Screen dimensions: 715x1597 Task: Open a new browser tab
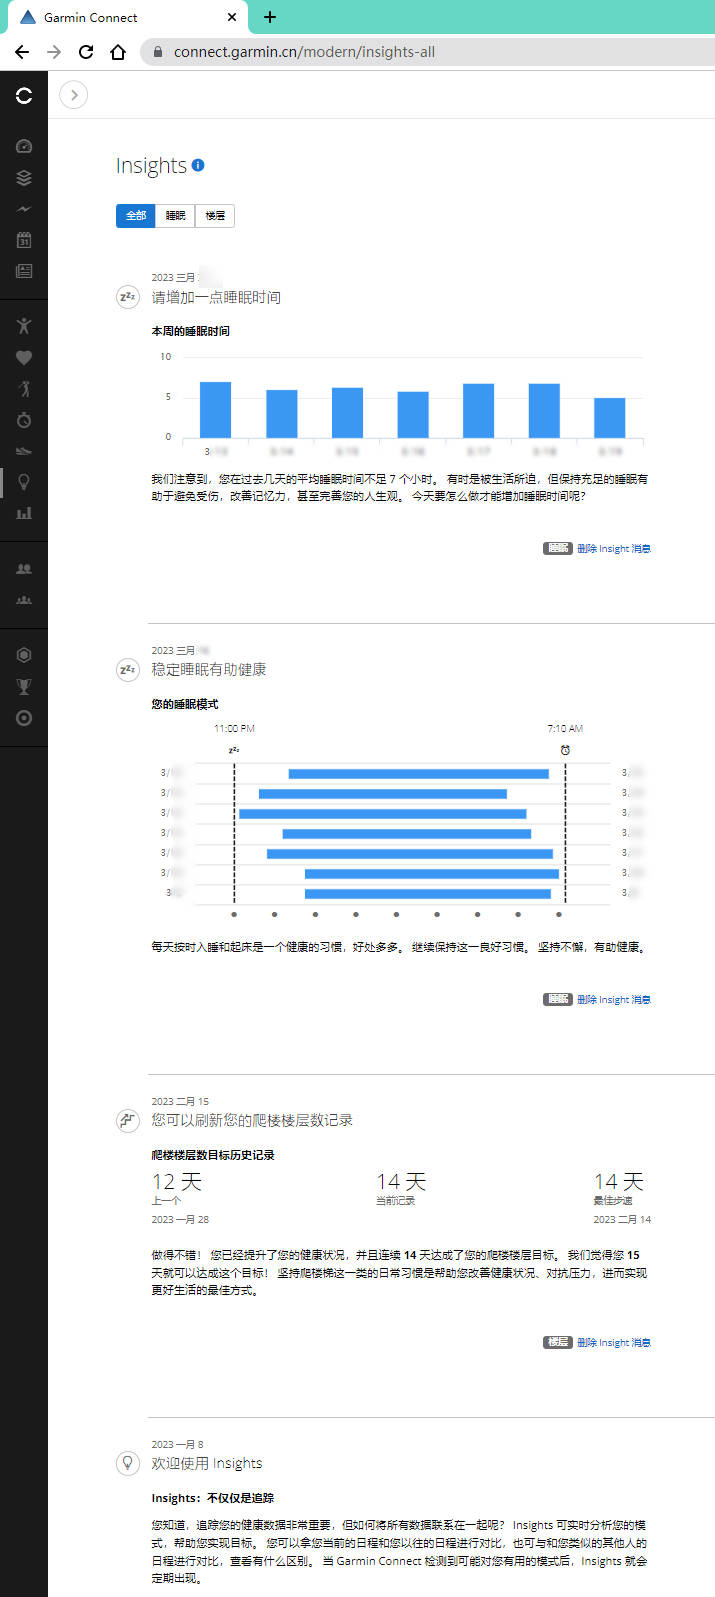pyautogui.click(x=270, y=17)
